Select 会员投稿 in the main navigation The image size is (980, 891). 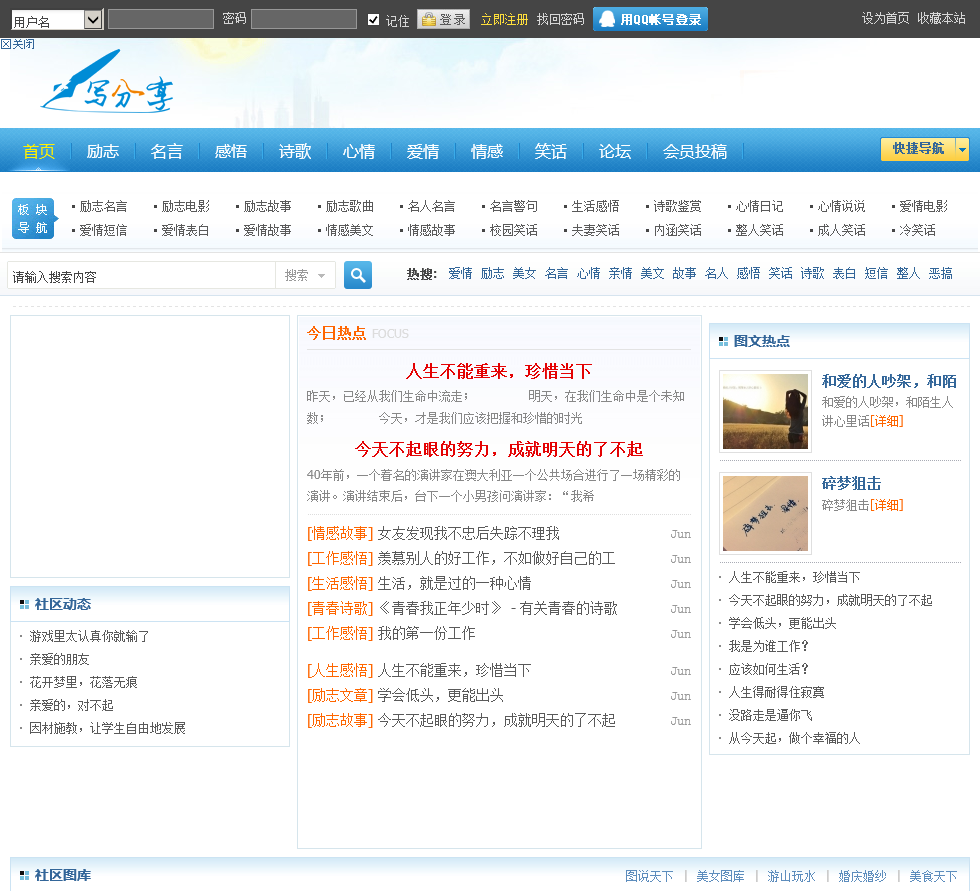(x=695, y=151)
